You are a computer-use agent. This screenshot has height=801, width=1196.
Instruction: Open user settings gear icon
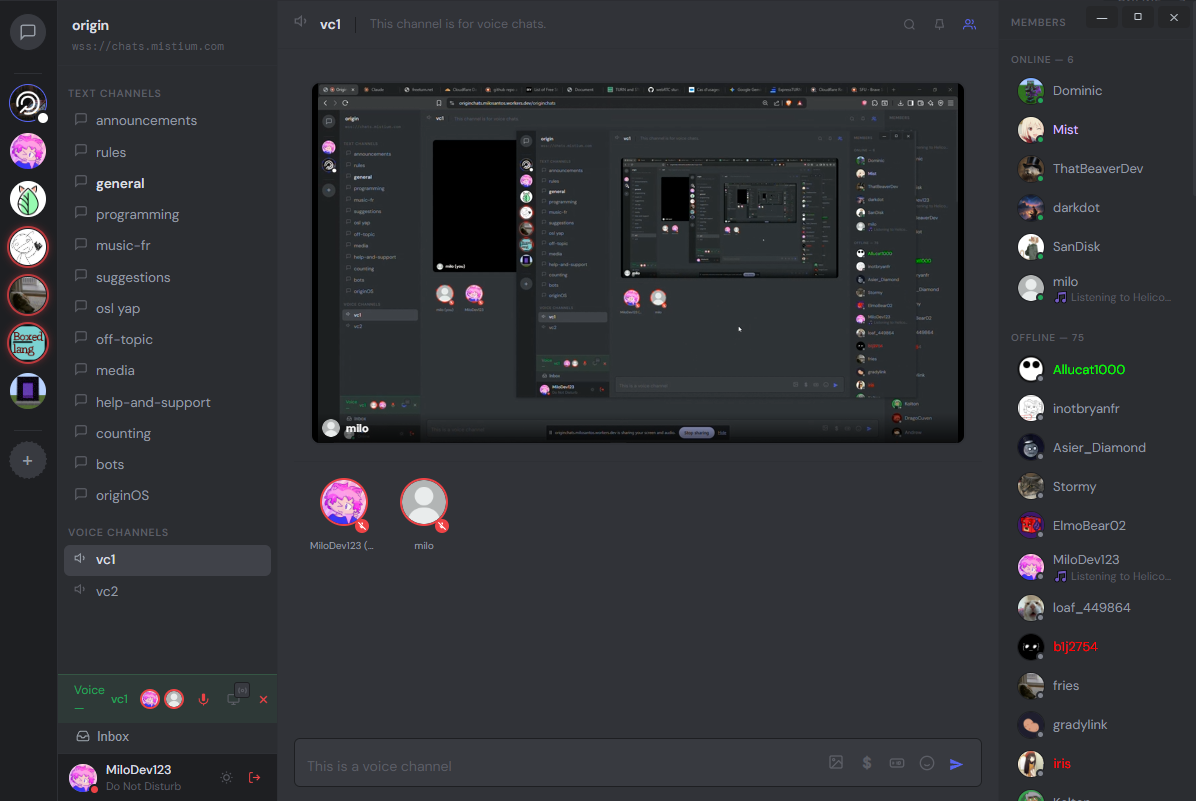point(227,777)
